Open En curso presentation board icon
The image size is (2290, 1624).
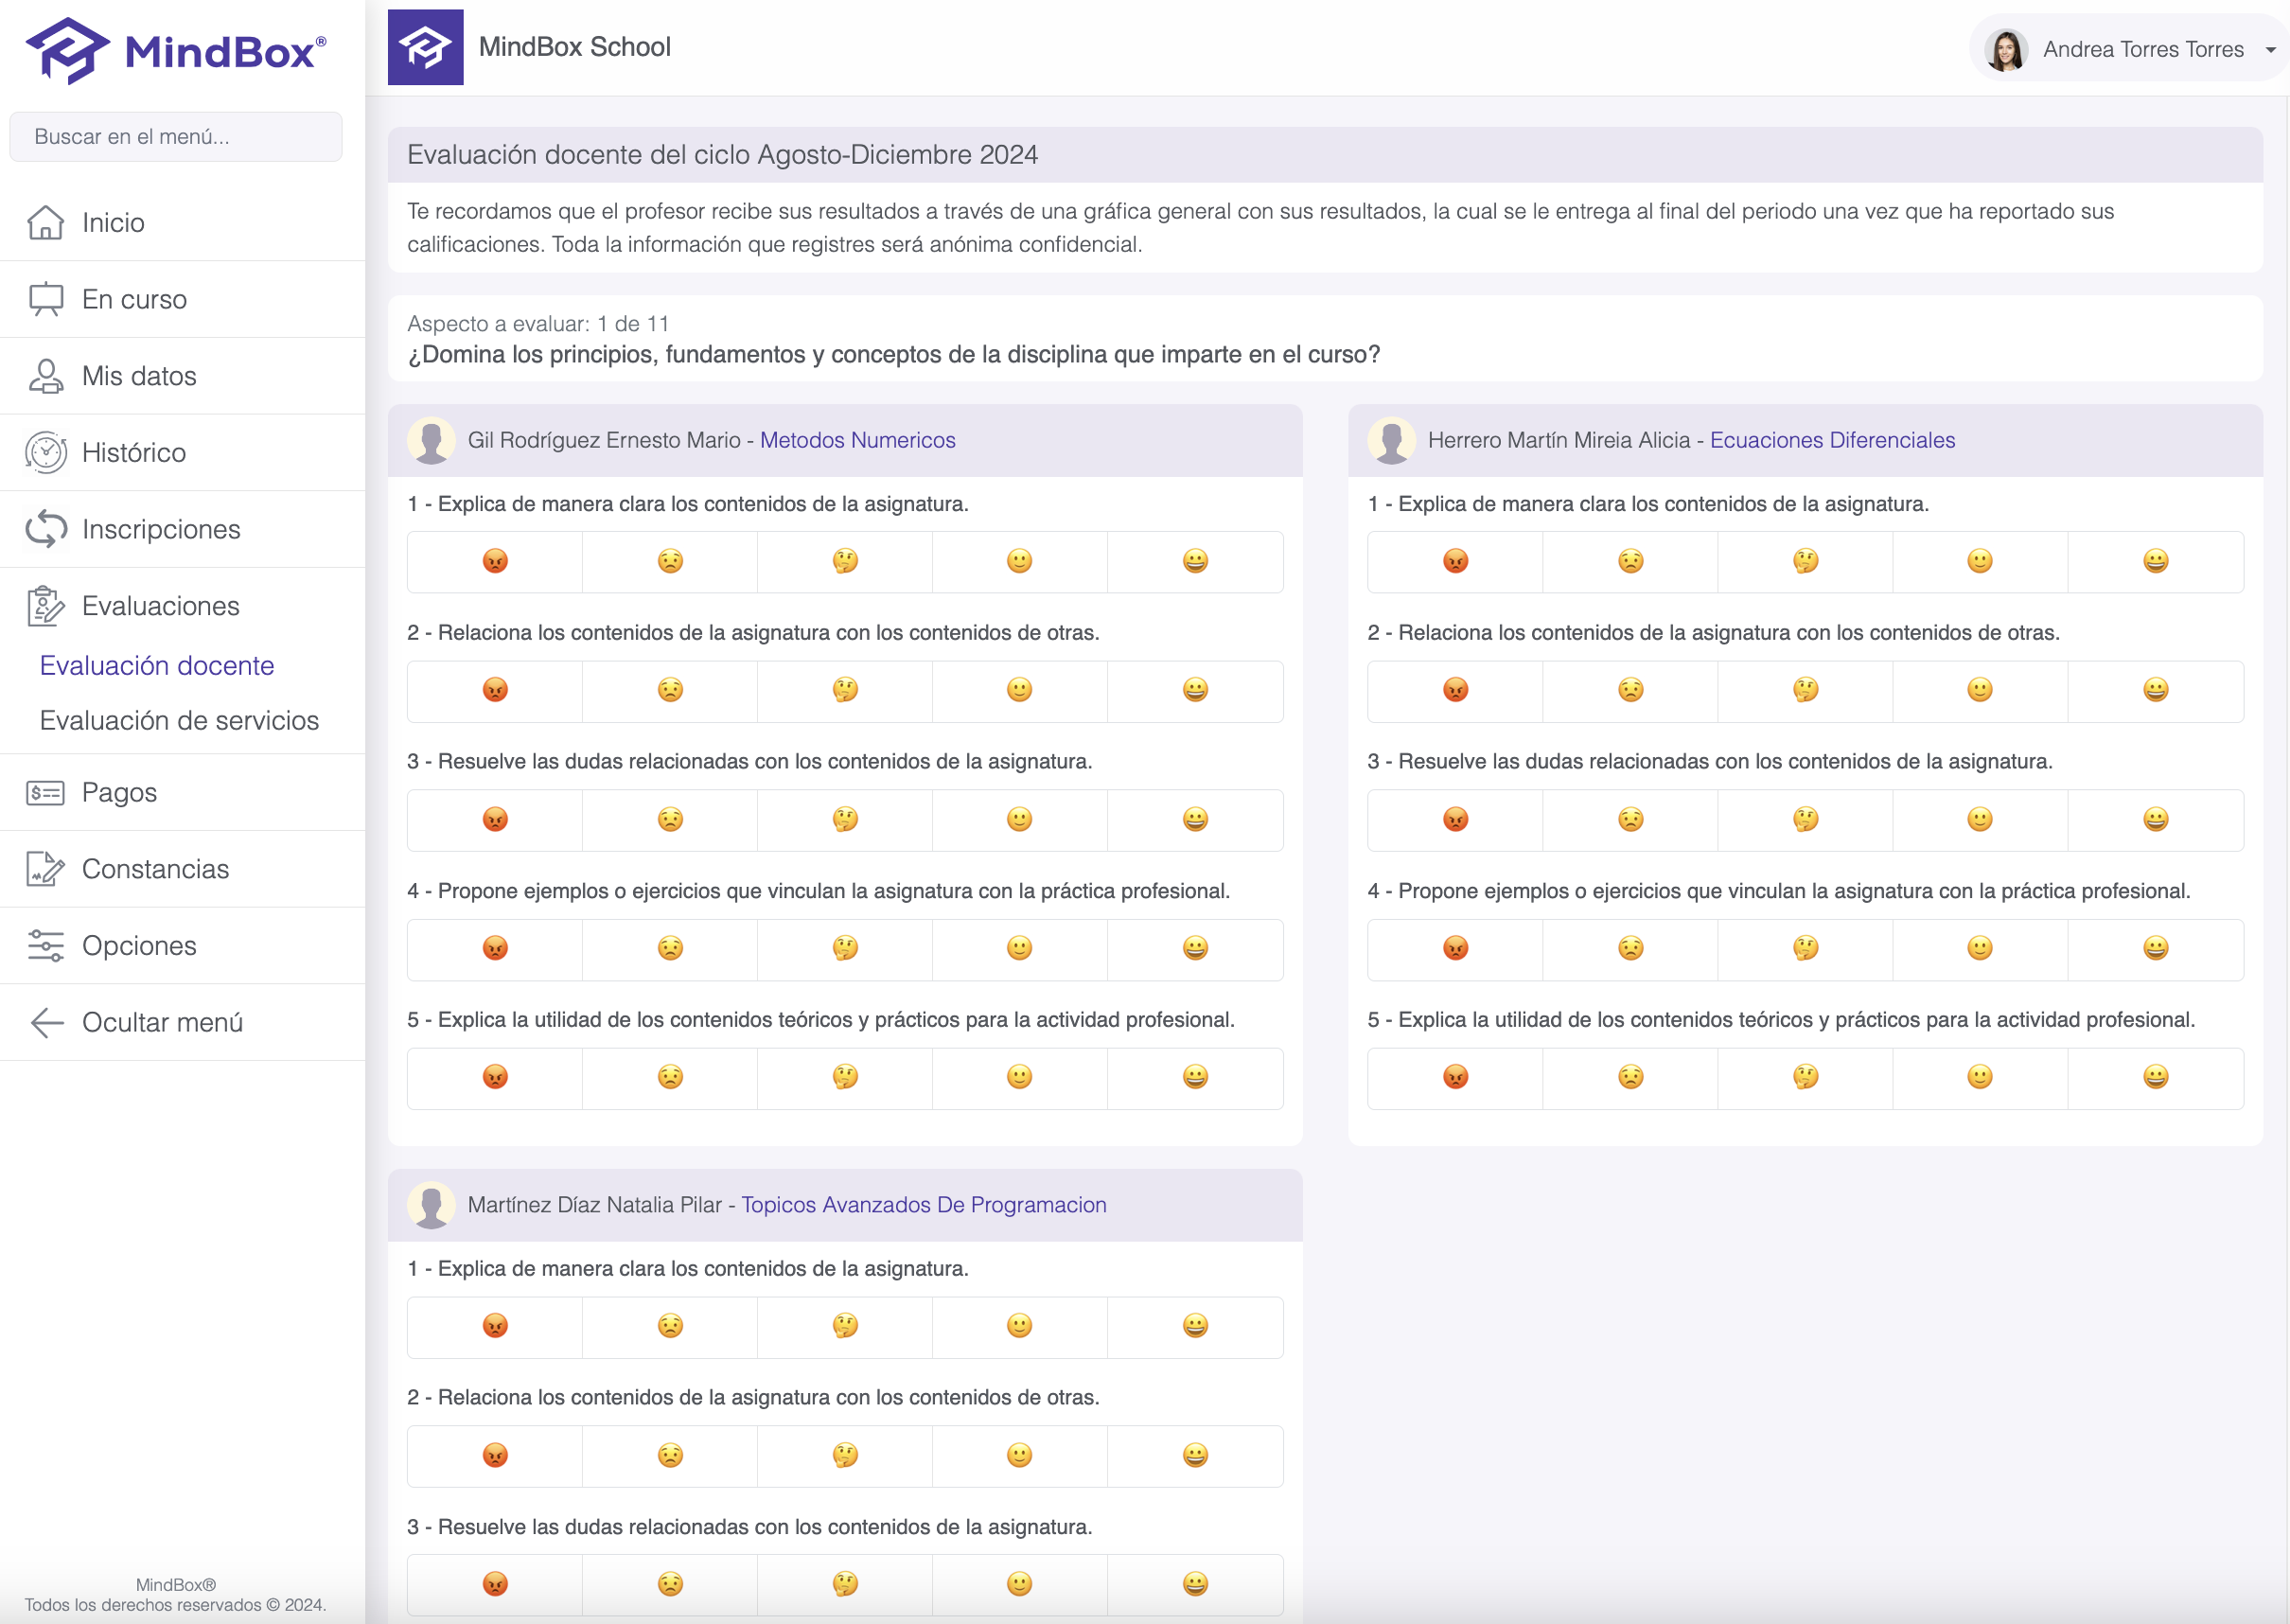[46, 299]
